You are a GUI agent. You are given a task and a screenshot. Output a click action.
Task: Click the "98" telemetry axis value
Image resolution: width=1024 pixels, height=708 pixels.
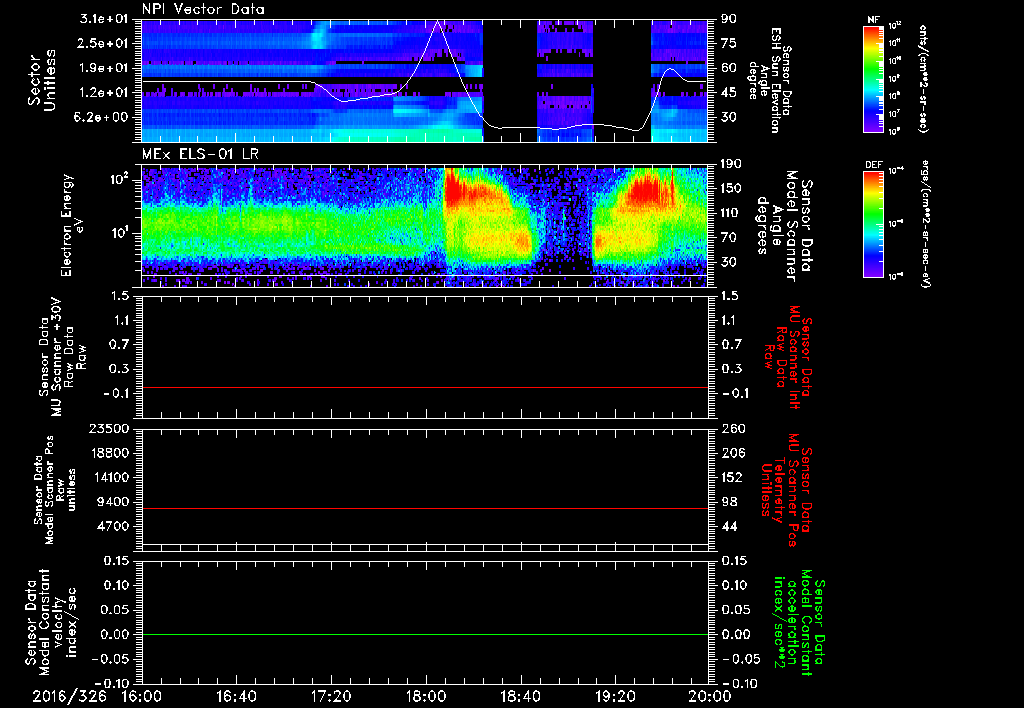[729, 502]
